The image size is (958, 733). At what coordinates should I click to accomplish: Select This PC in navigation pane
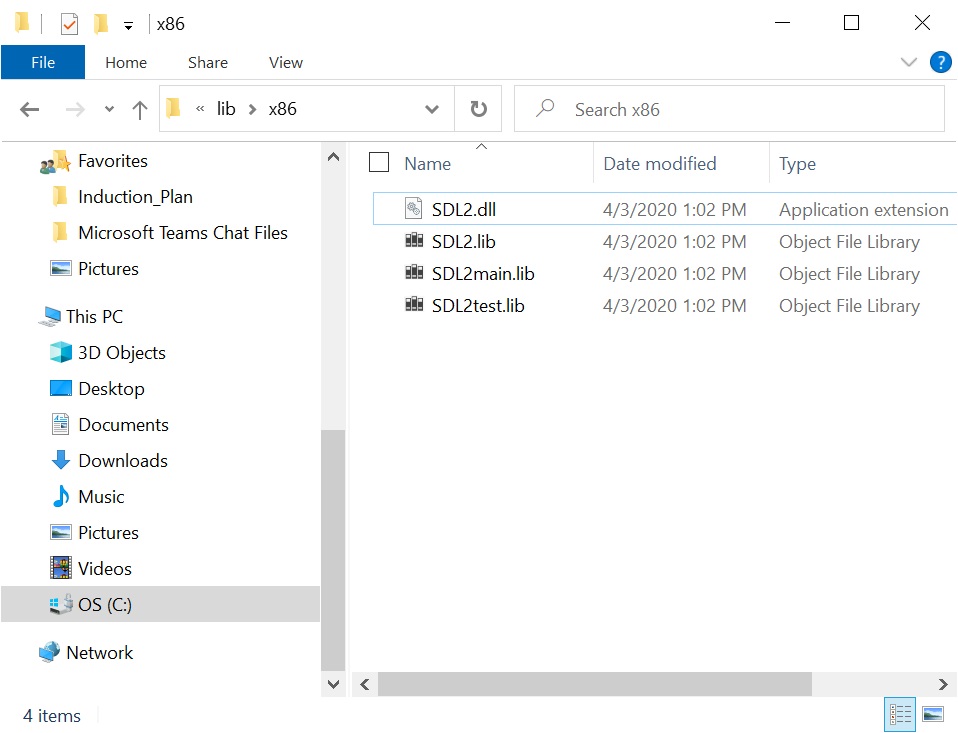coord(94,316)
